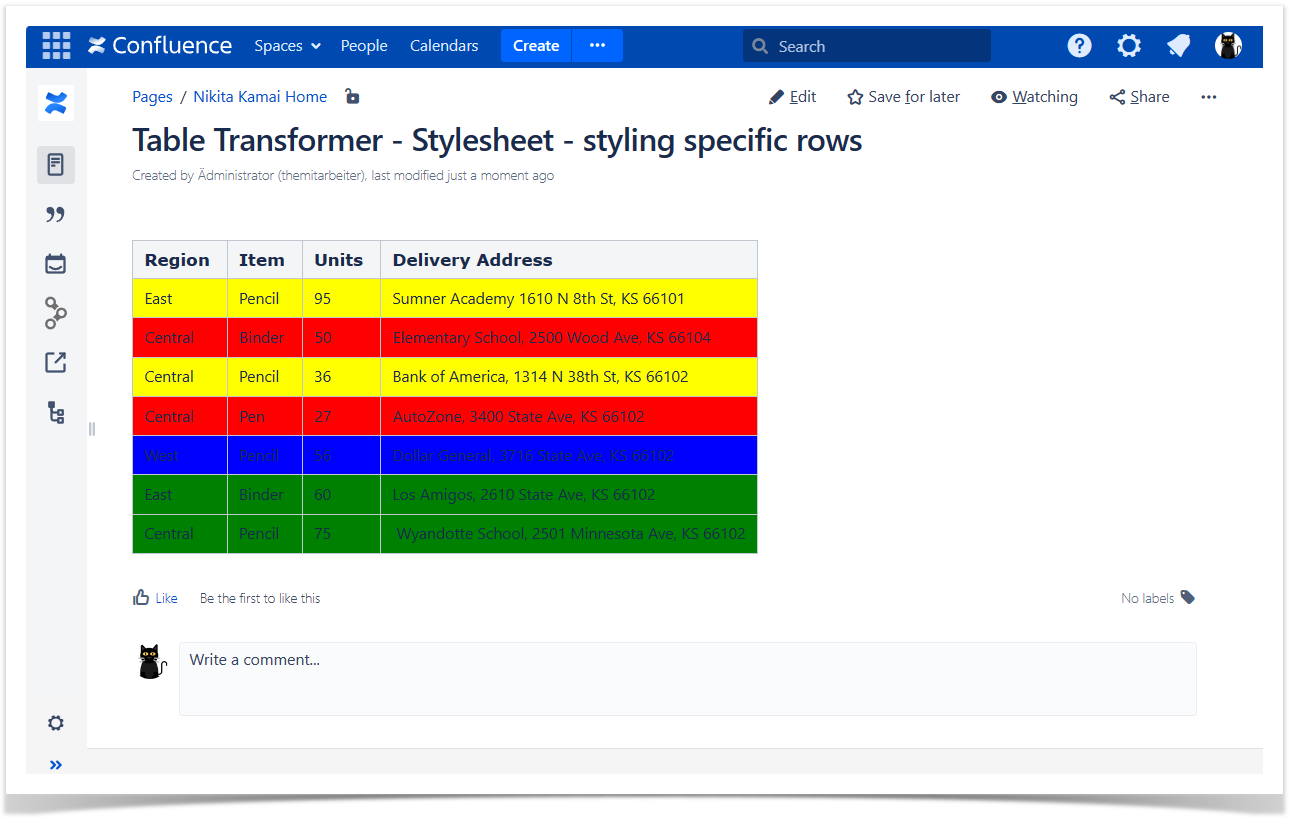
Task: Open Pages icon in left sidebar
Action: click(56, 164)
